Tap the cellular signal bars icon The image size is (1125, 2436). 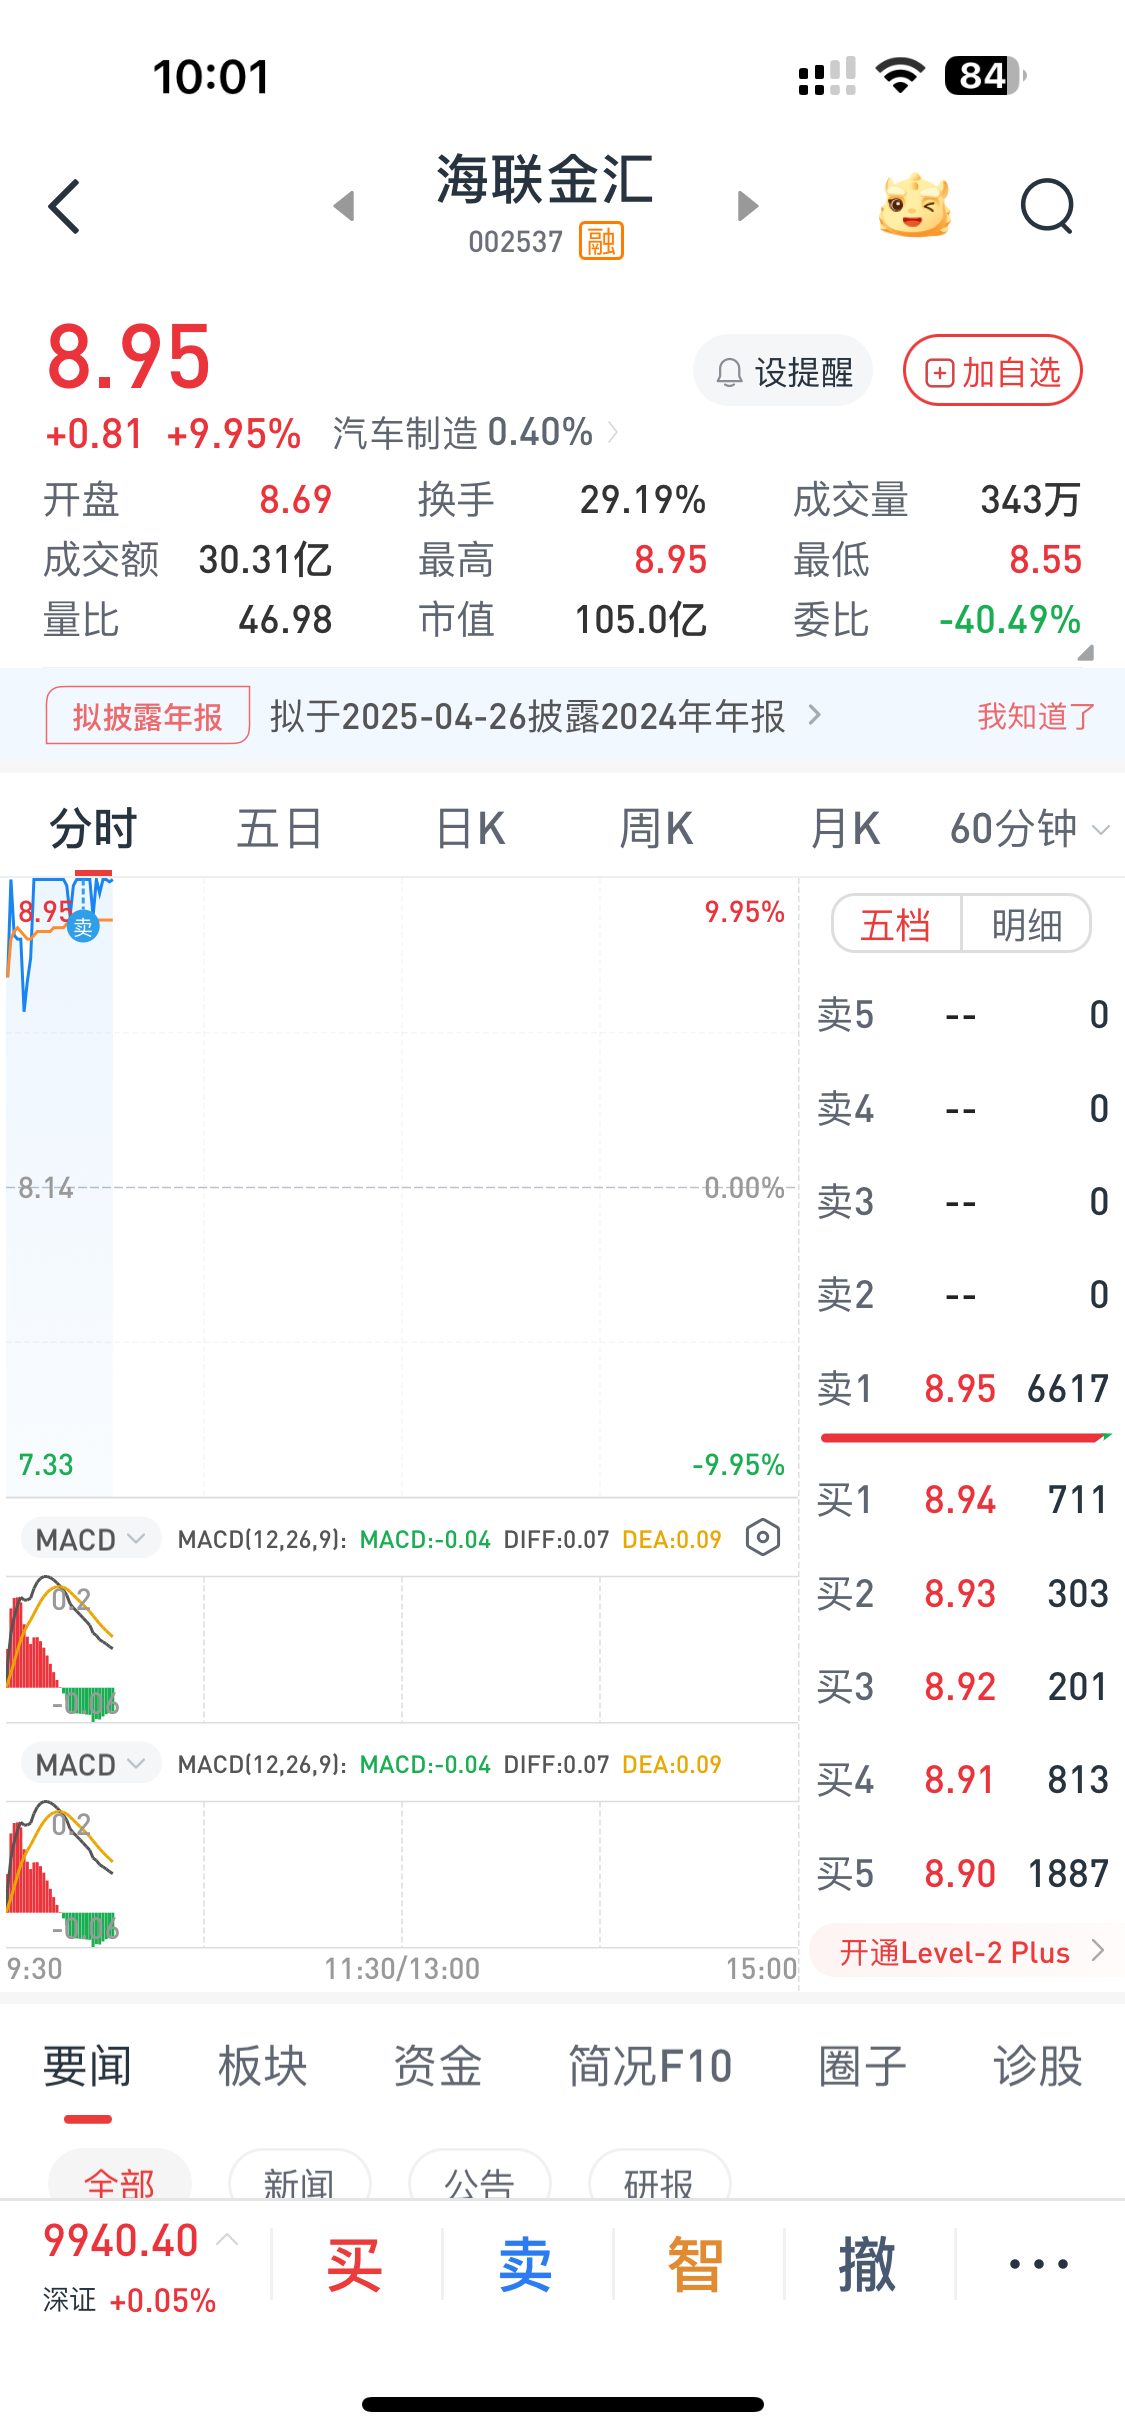click(x=827, y=76)
